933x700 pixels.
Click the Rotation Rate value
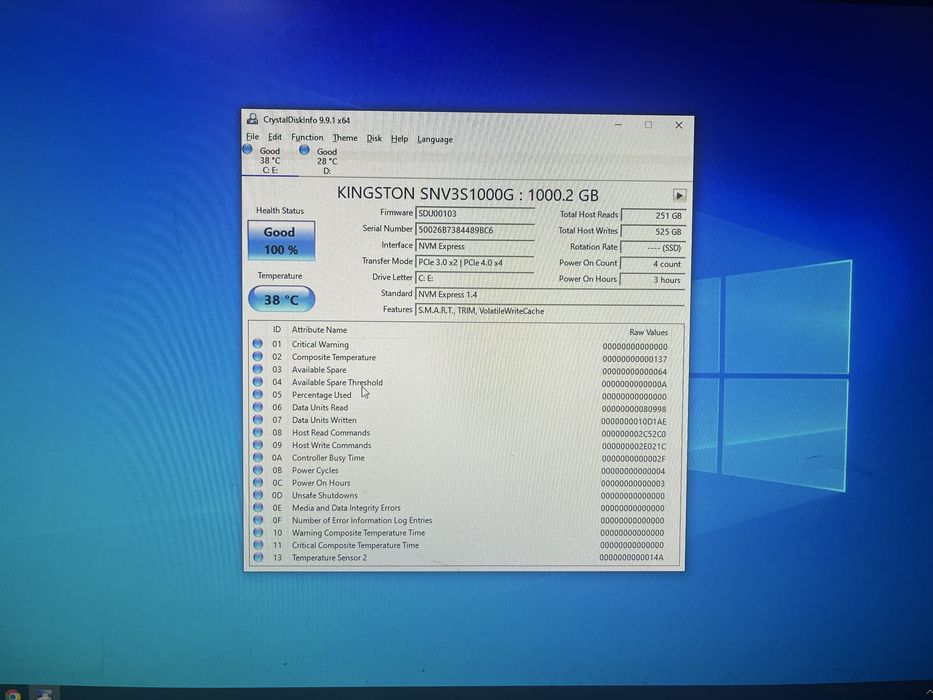tap(653, 248)
